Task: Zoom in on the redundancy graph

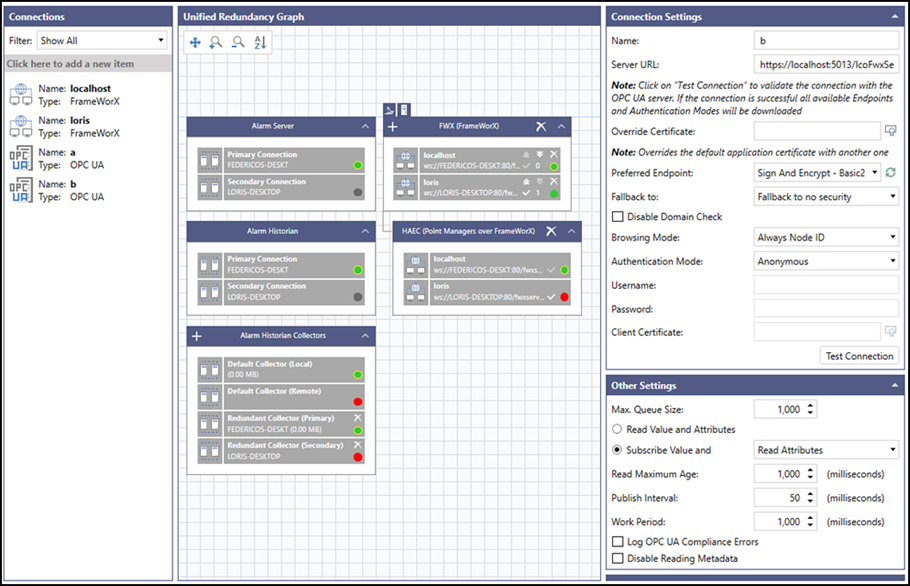Action: pos(216,42)
